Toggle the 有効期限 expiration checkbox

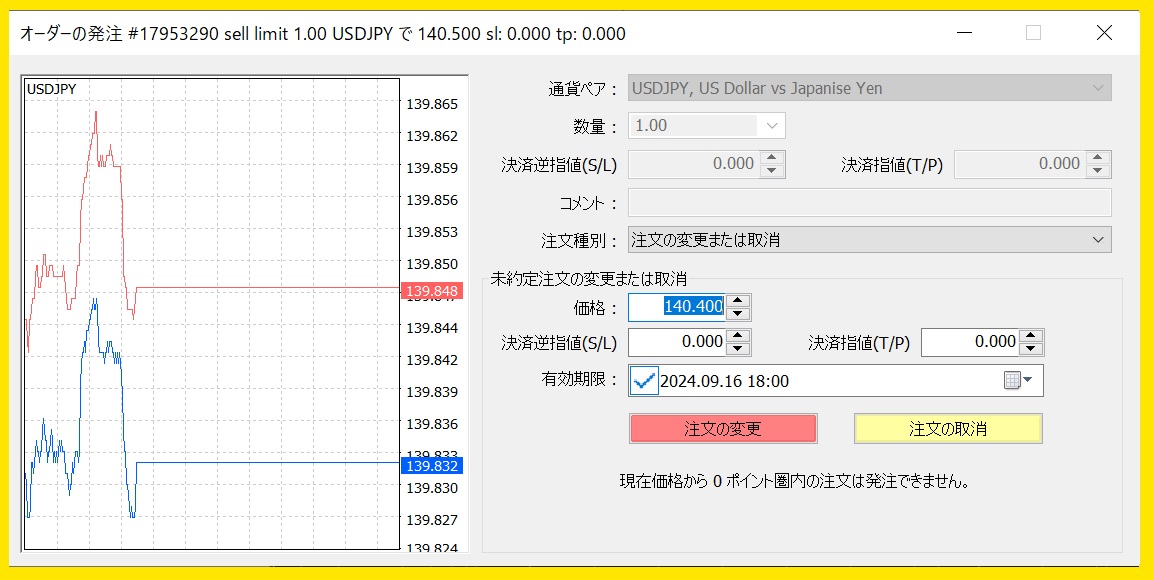coord(645,381)
